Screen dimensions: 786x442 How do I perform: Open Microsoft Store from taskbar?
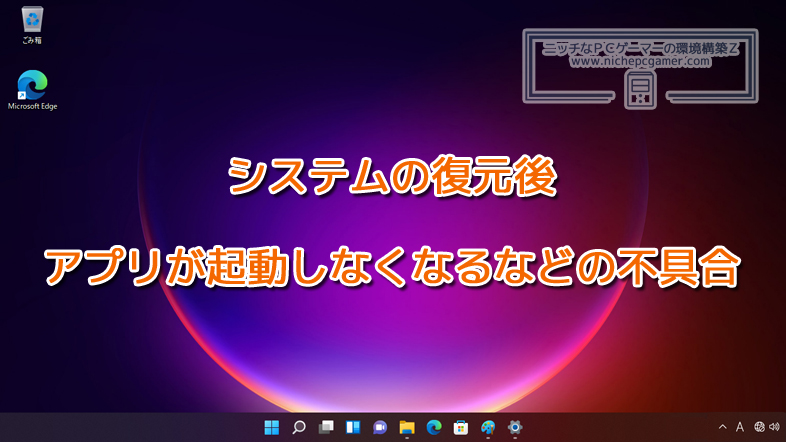pos(461,427)
